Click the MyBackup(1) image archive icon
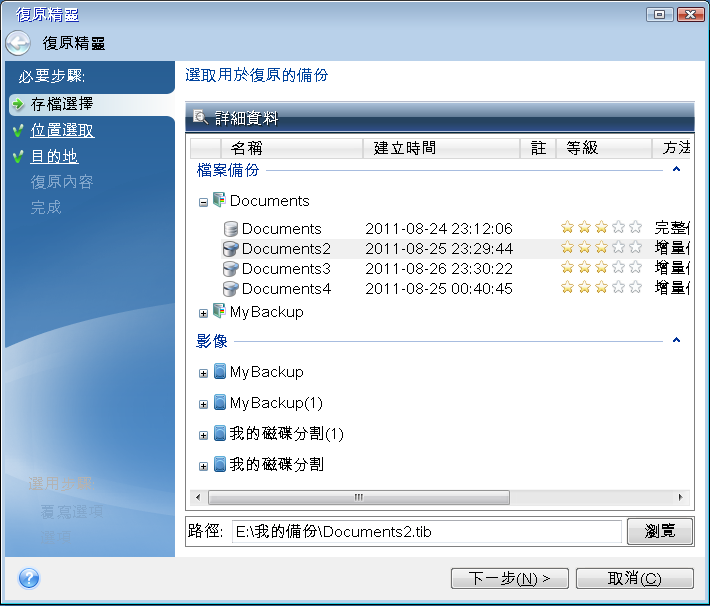 (220, 403)
